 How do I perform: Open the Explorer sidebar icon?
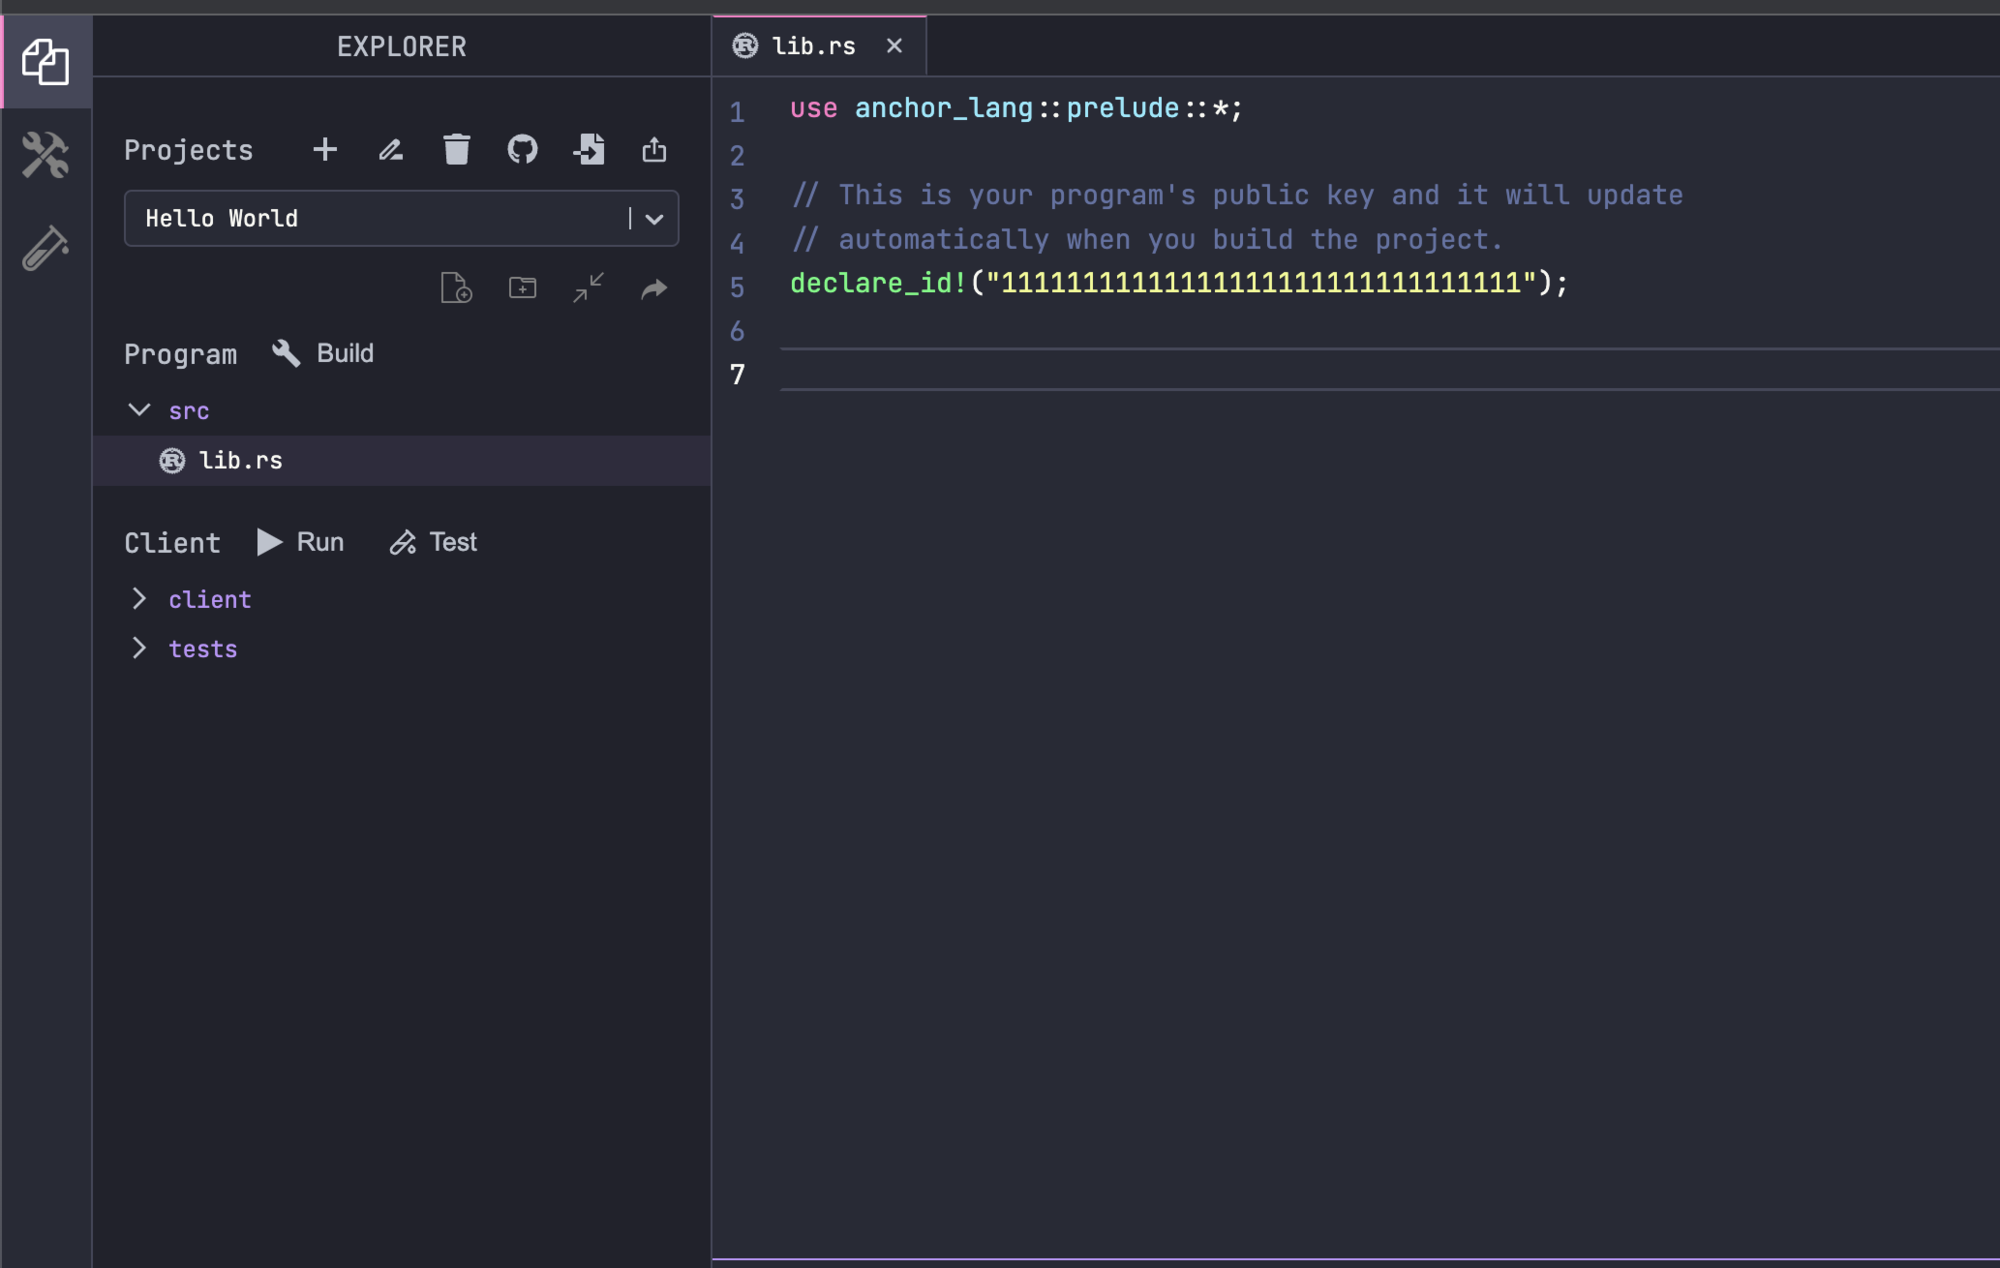click(x=46, y=62)
